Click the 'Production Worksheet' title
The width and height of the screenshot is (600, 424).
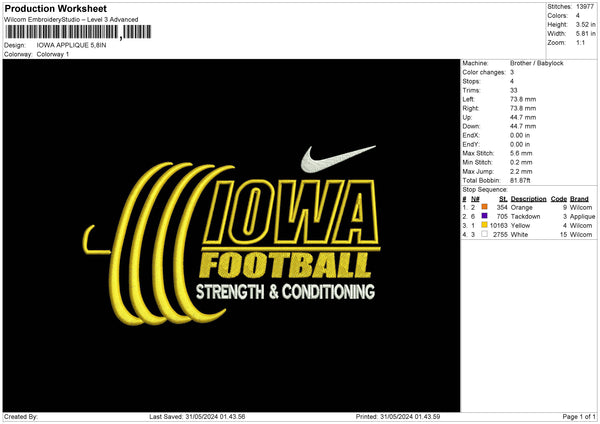55,8
